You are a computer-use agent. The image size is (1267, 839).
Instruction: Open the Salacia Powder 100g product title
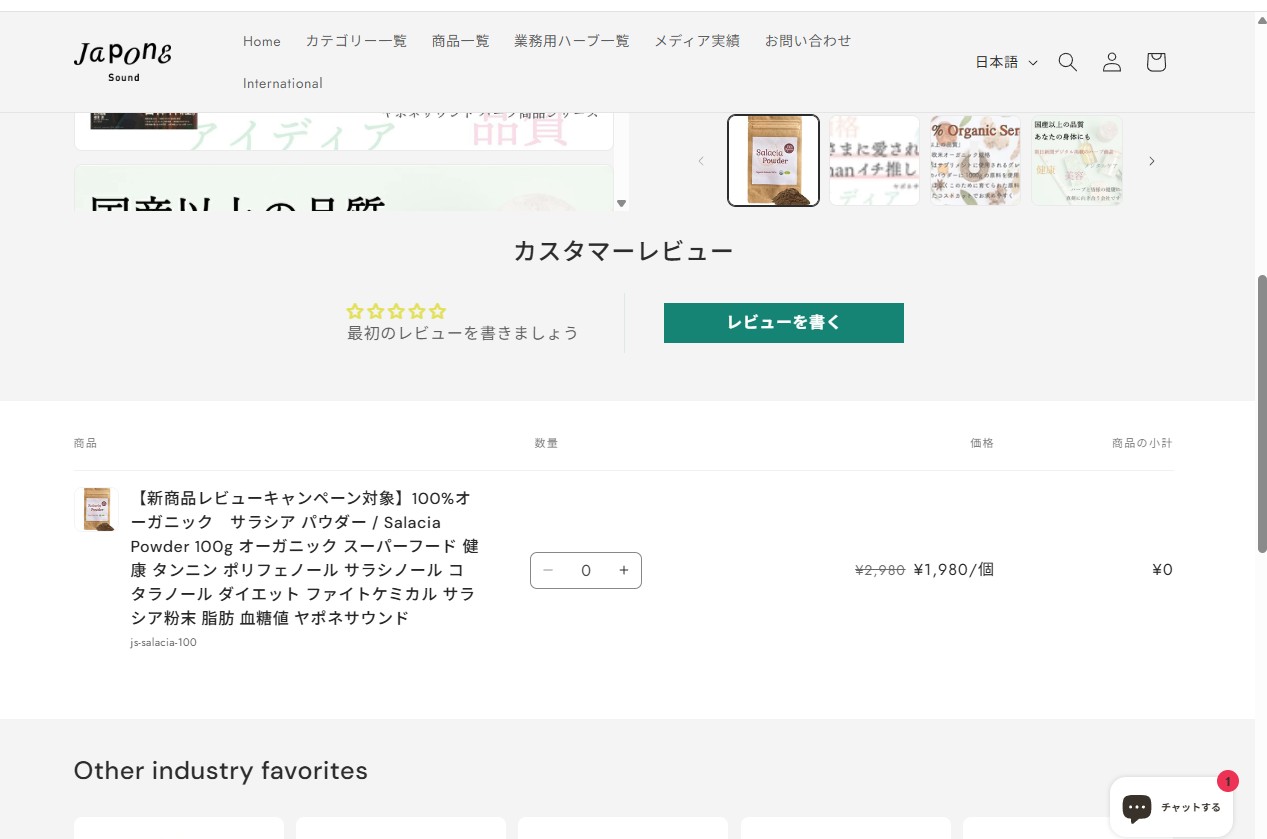305,558
